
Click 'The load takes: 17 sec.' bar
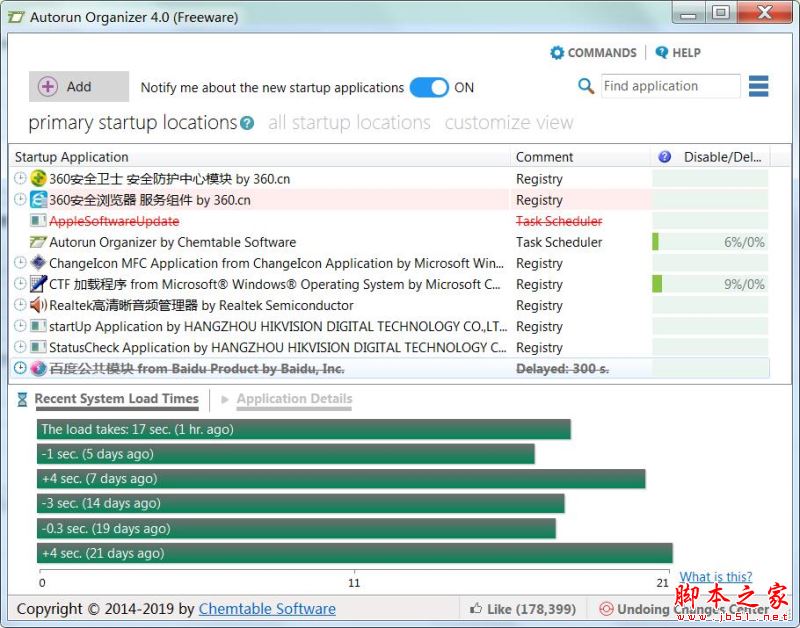point(304,429)
